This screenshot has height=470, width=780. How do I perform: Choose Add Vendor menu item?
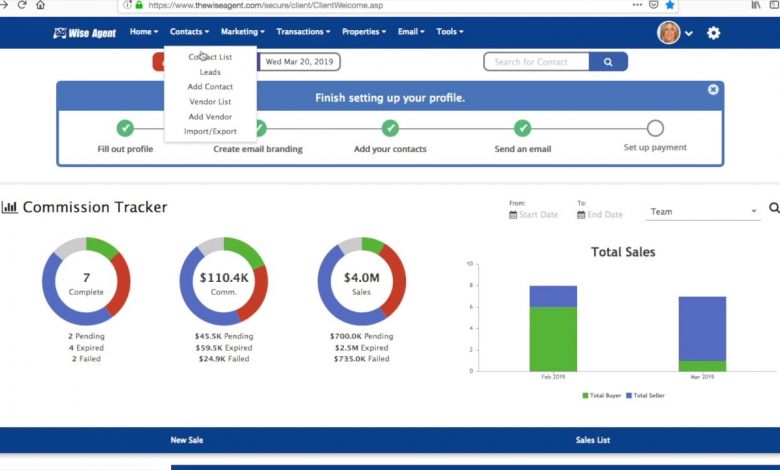[x=210, y=116]
